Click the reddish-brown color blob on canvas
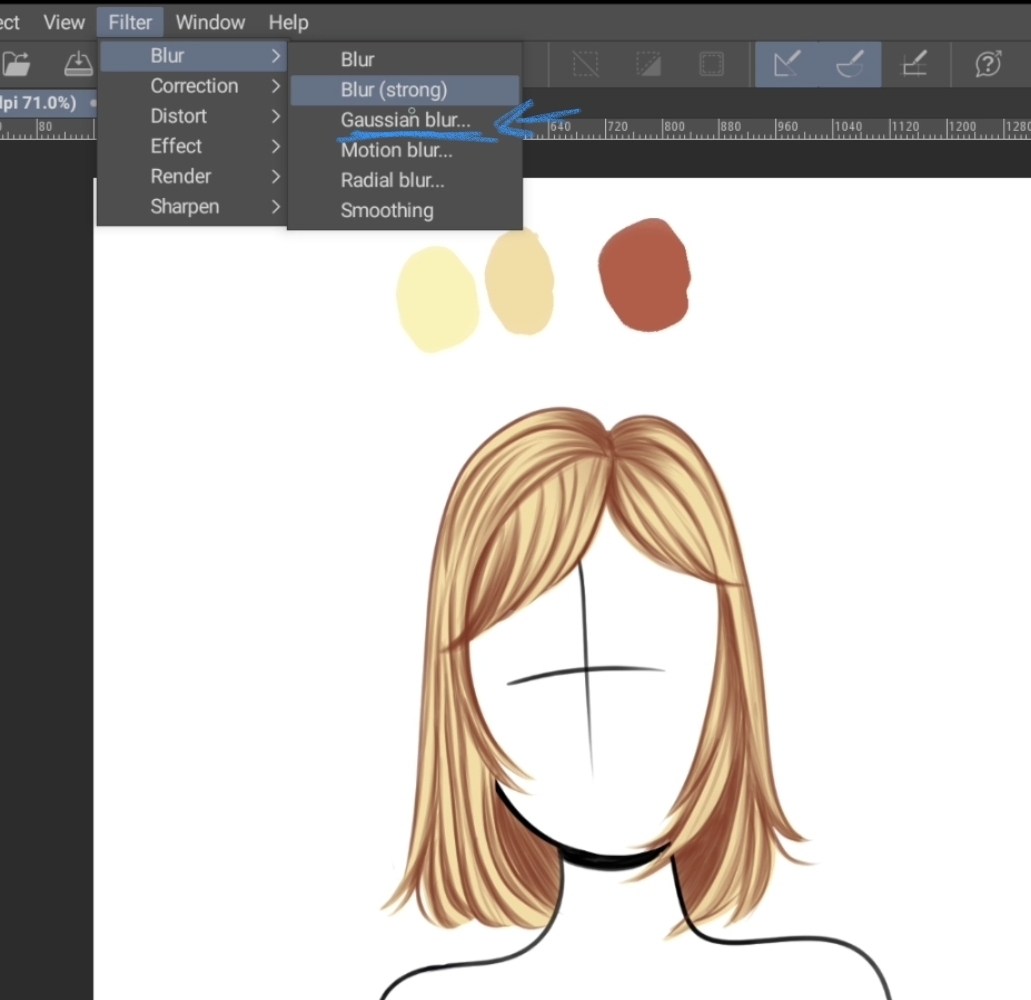 click(644, 275)
